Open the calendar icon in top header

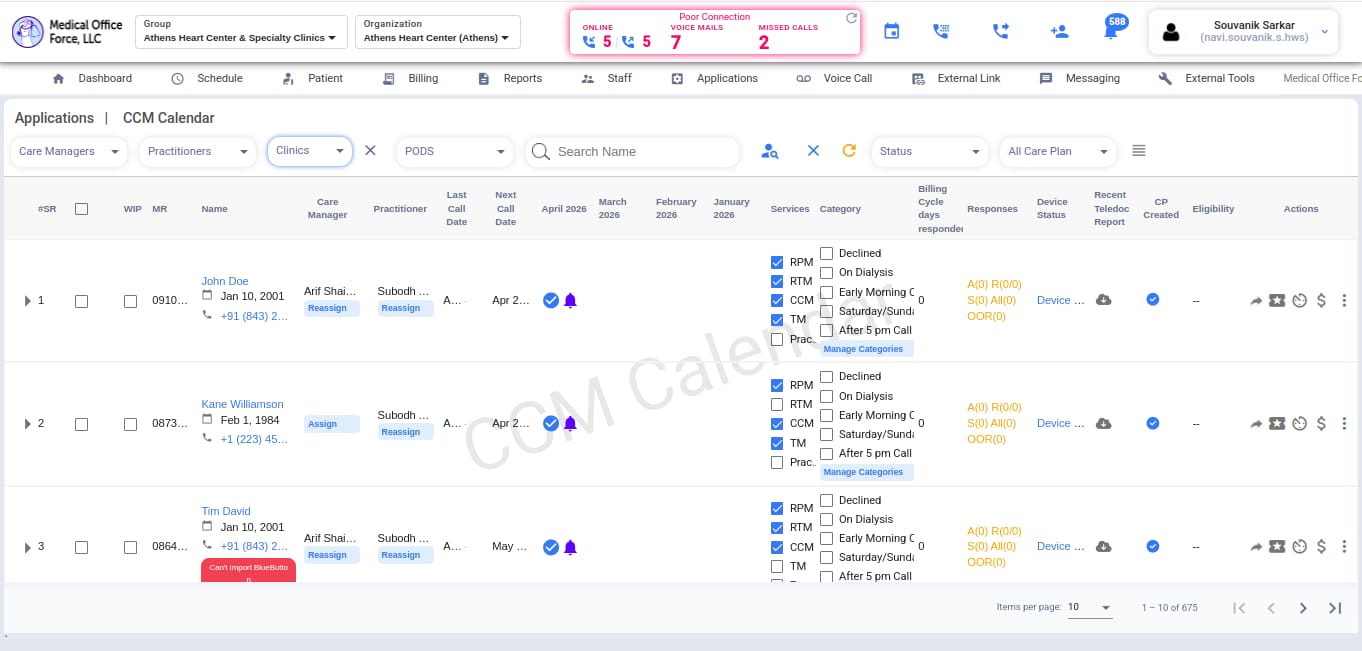(x=891, y=31)
